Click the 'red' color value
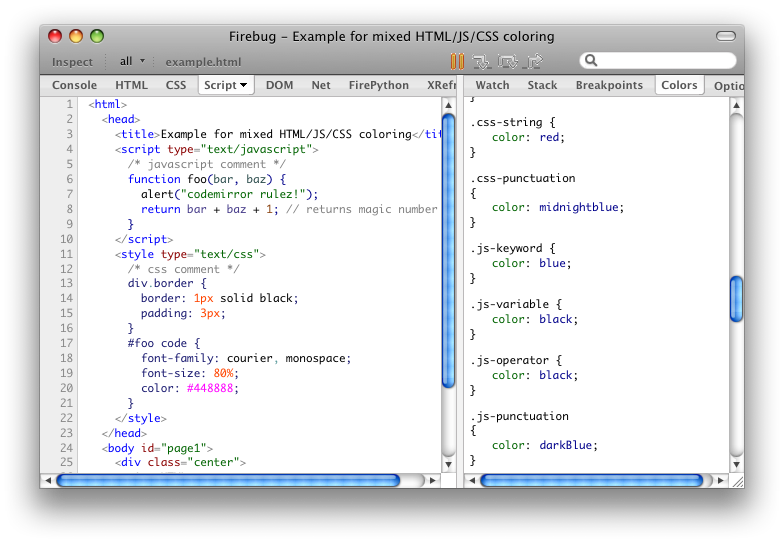The width and height of the screenshot is (784, 543). point(549,137)
